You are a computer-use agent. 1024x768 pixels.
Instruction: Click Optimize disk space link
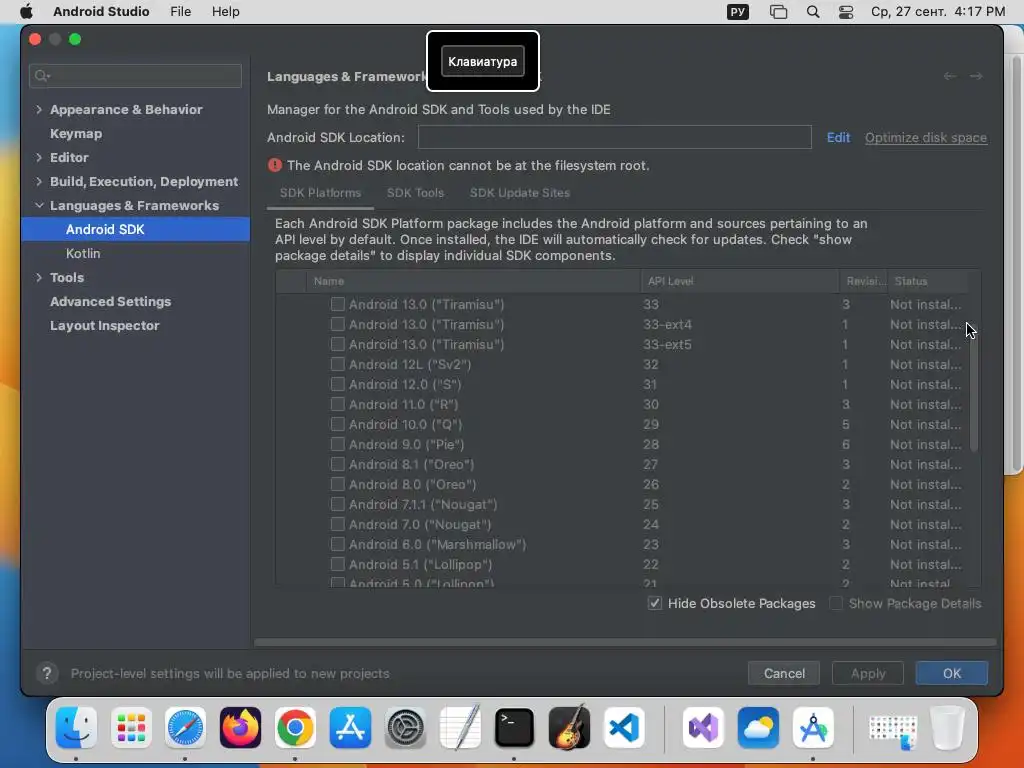(x=926, y=137)
